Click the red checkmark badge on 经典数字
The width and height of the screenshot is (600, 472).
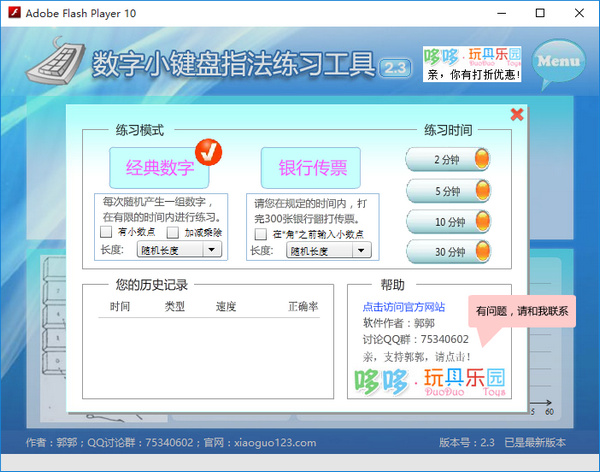(209, 152)
